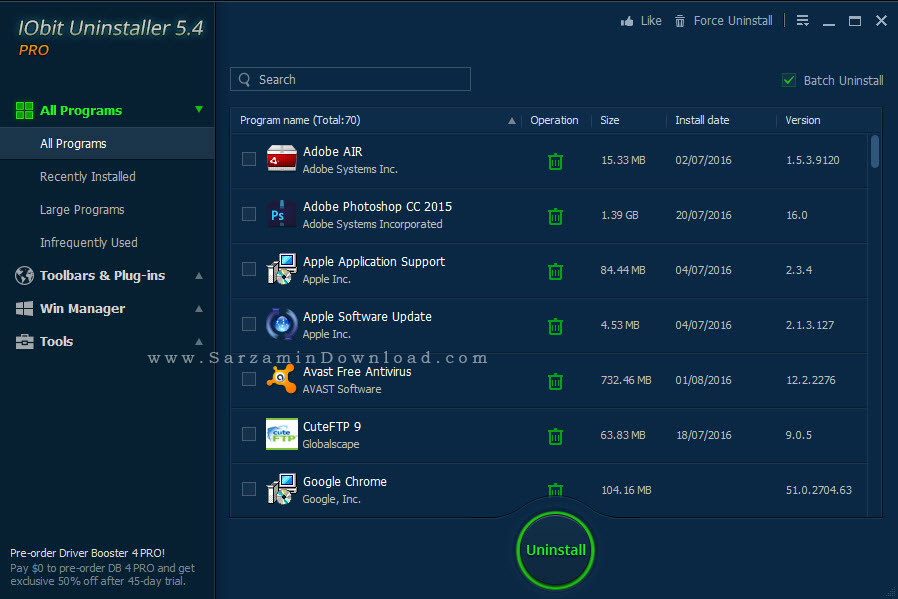898x599 pixels.
Task: Click the trash icon for CuteFTP 9
Action: [555, 436]
